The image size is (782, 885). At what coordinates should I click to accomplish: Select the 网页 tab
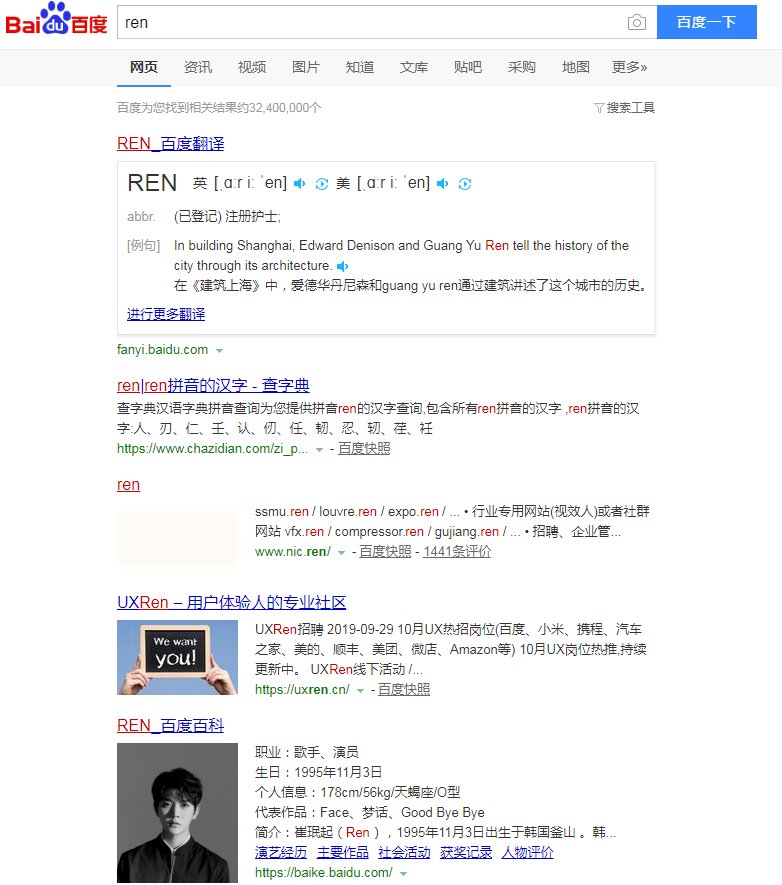[144, 67]
